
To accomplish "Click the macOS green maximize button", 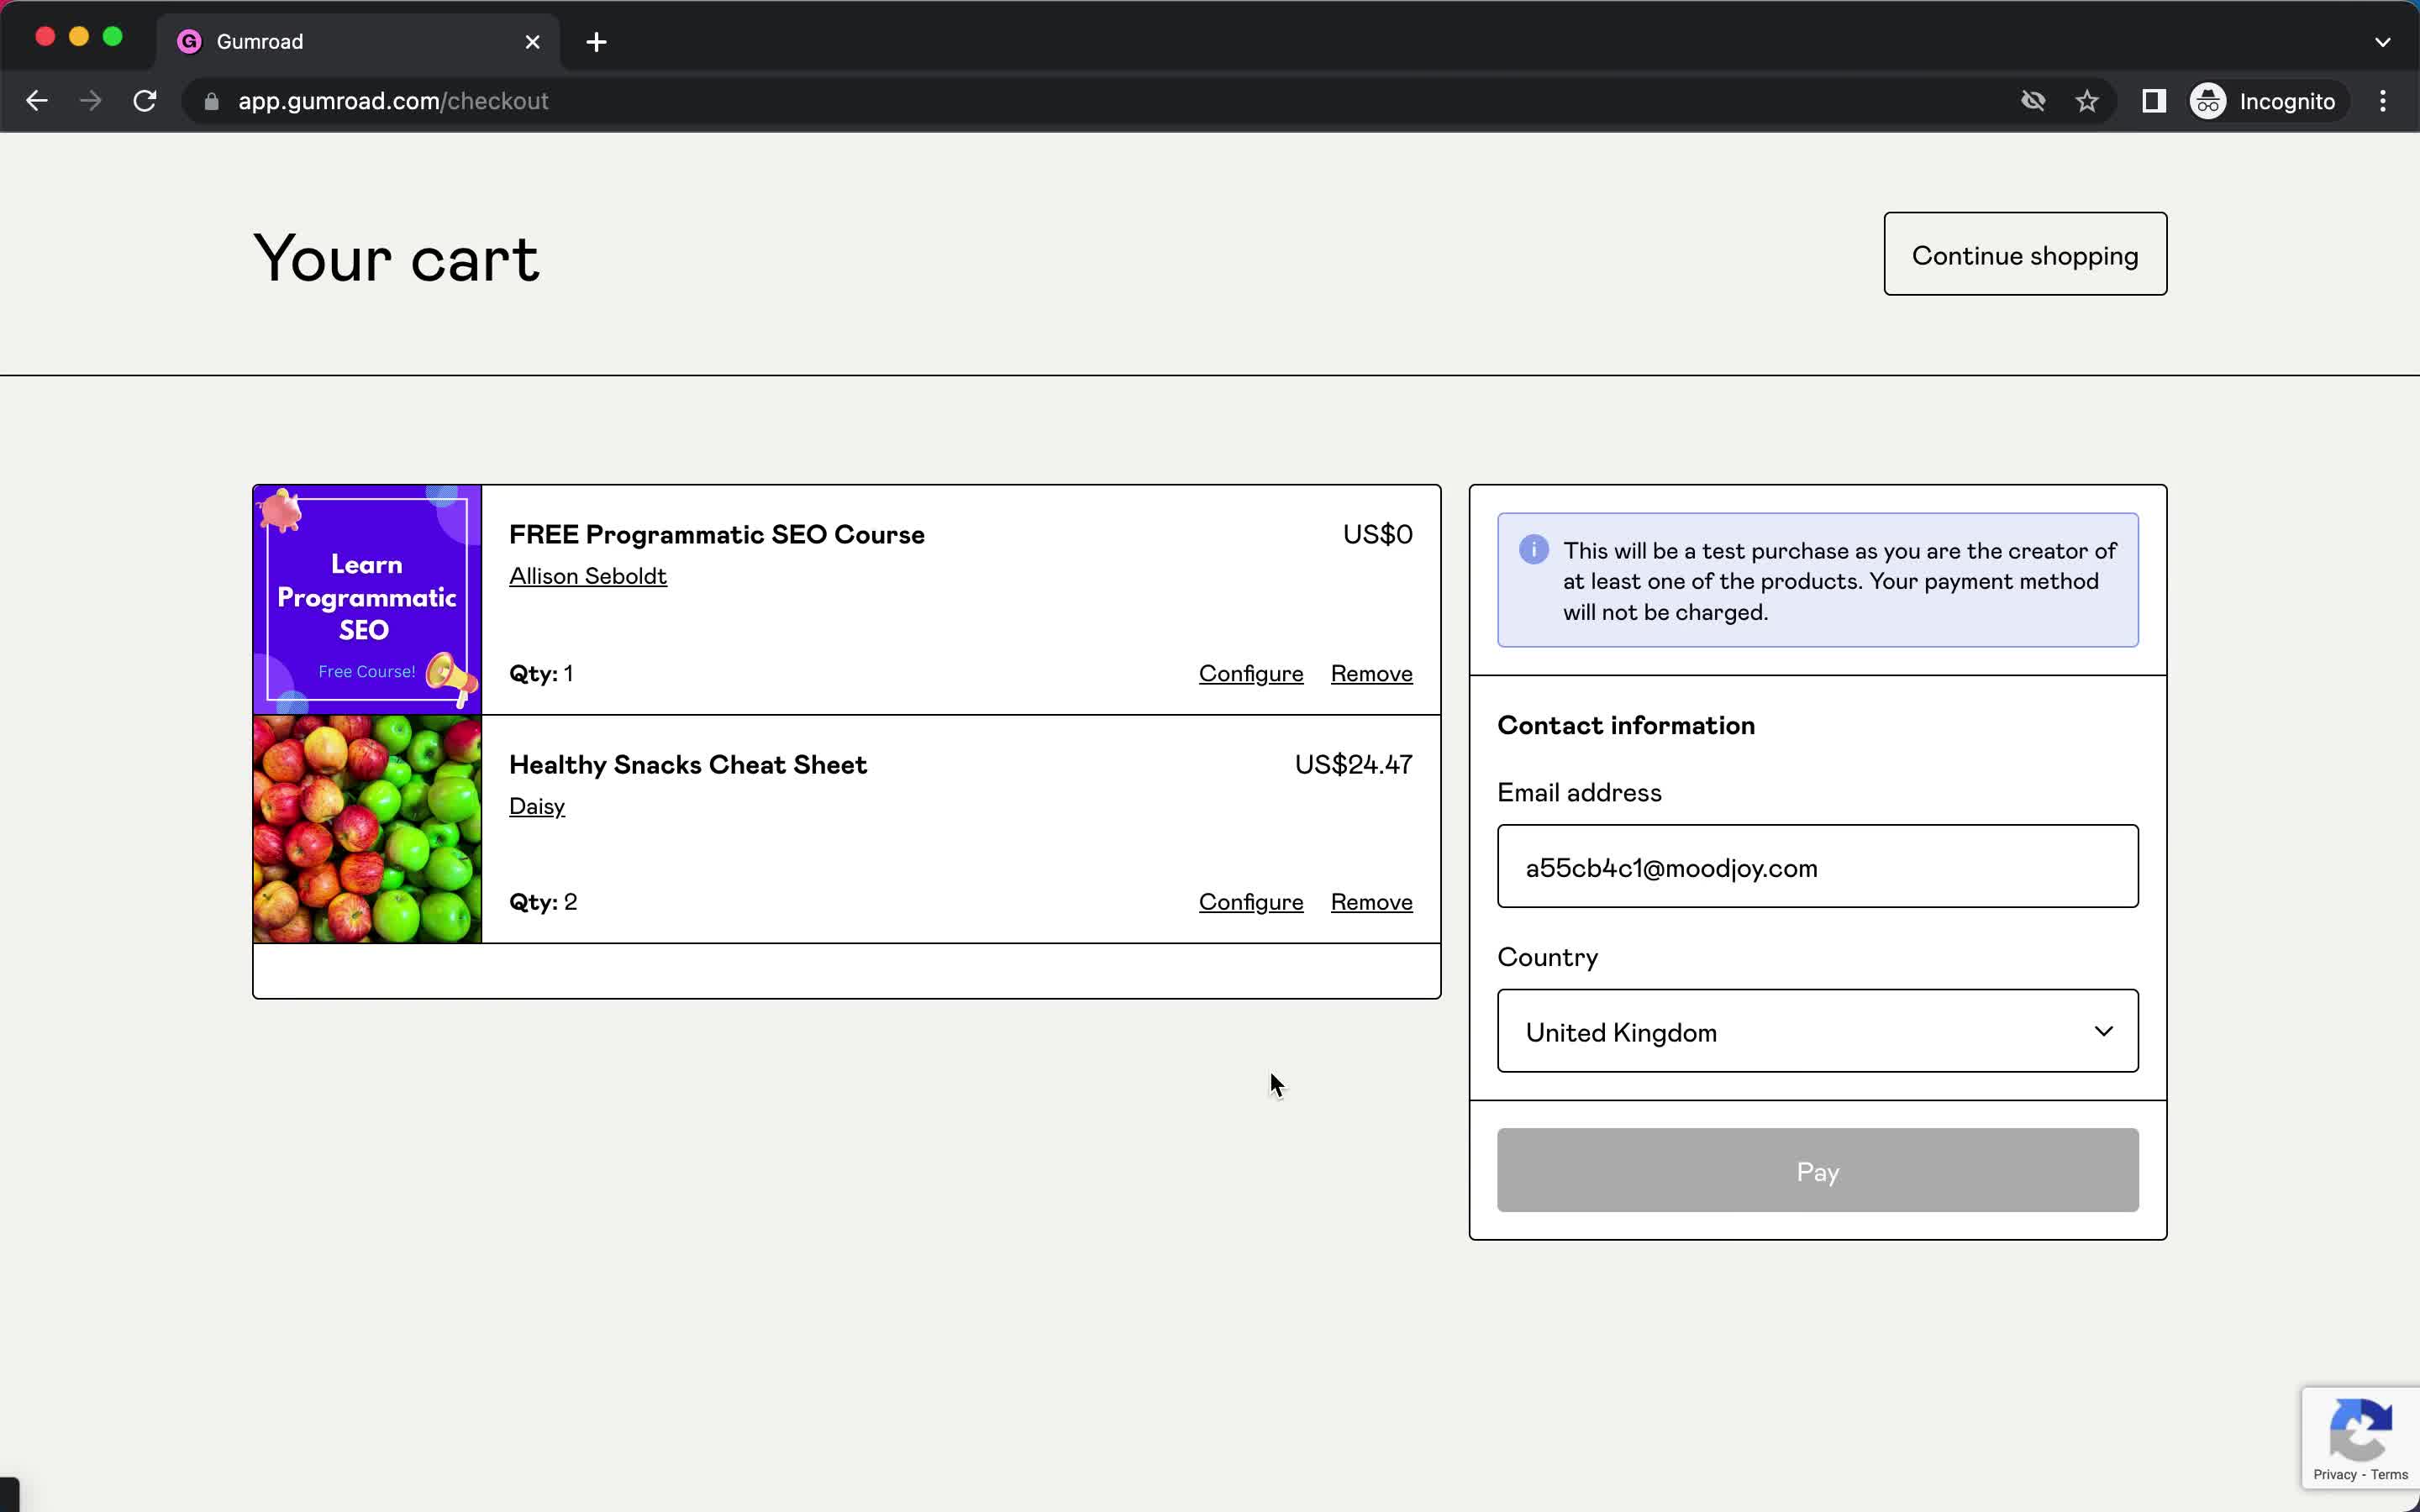I will tap(113, 37).
